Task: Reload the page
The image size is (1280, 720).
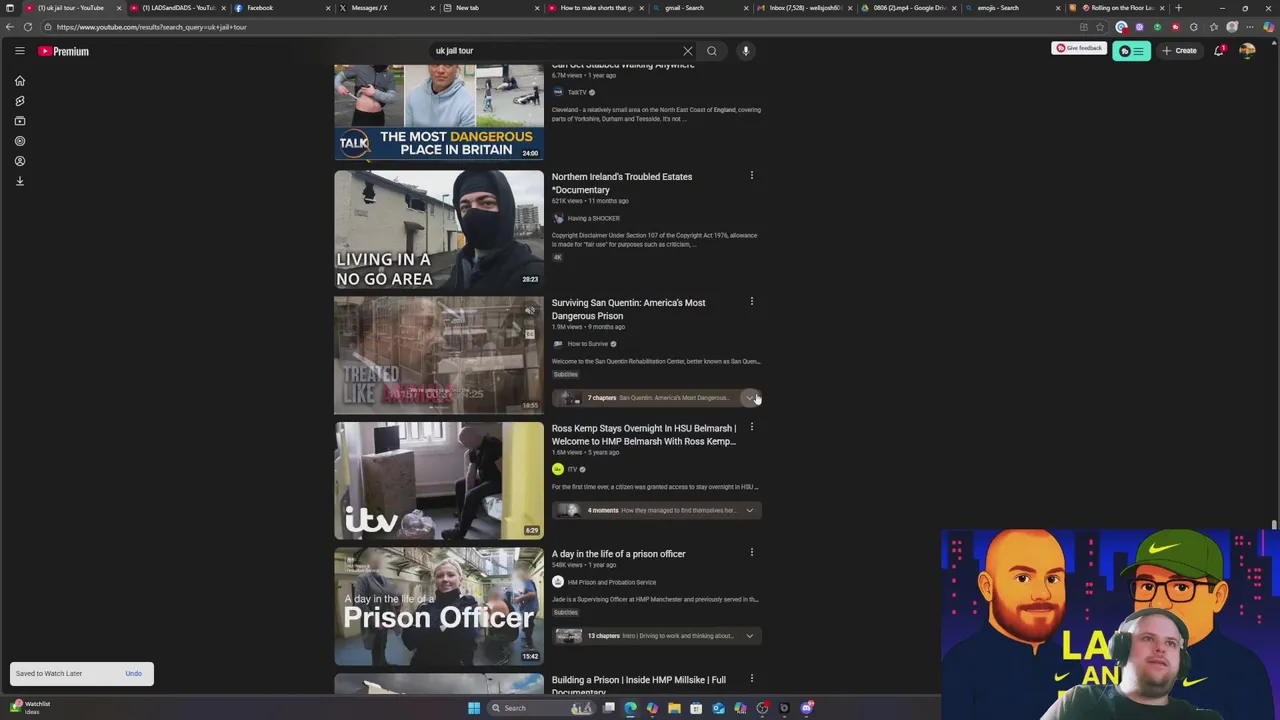Action: (28, 27)
